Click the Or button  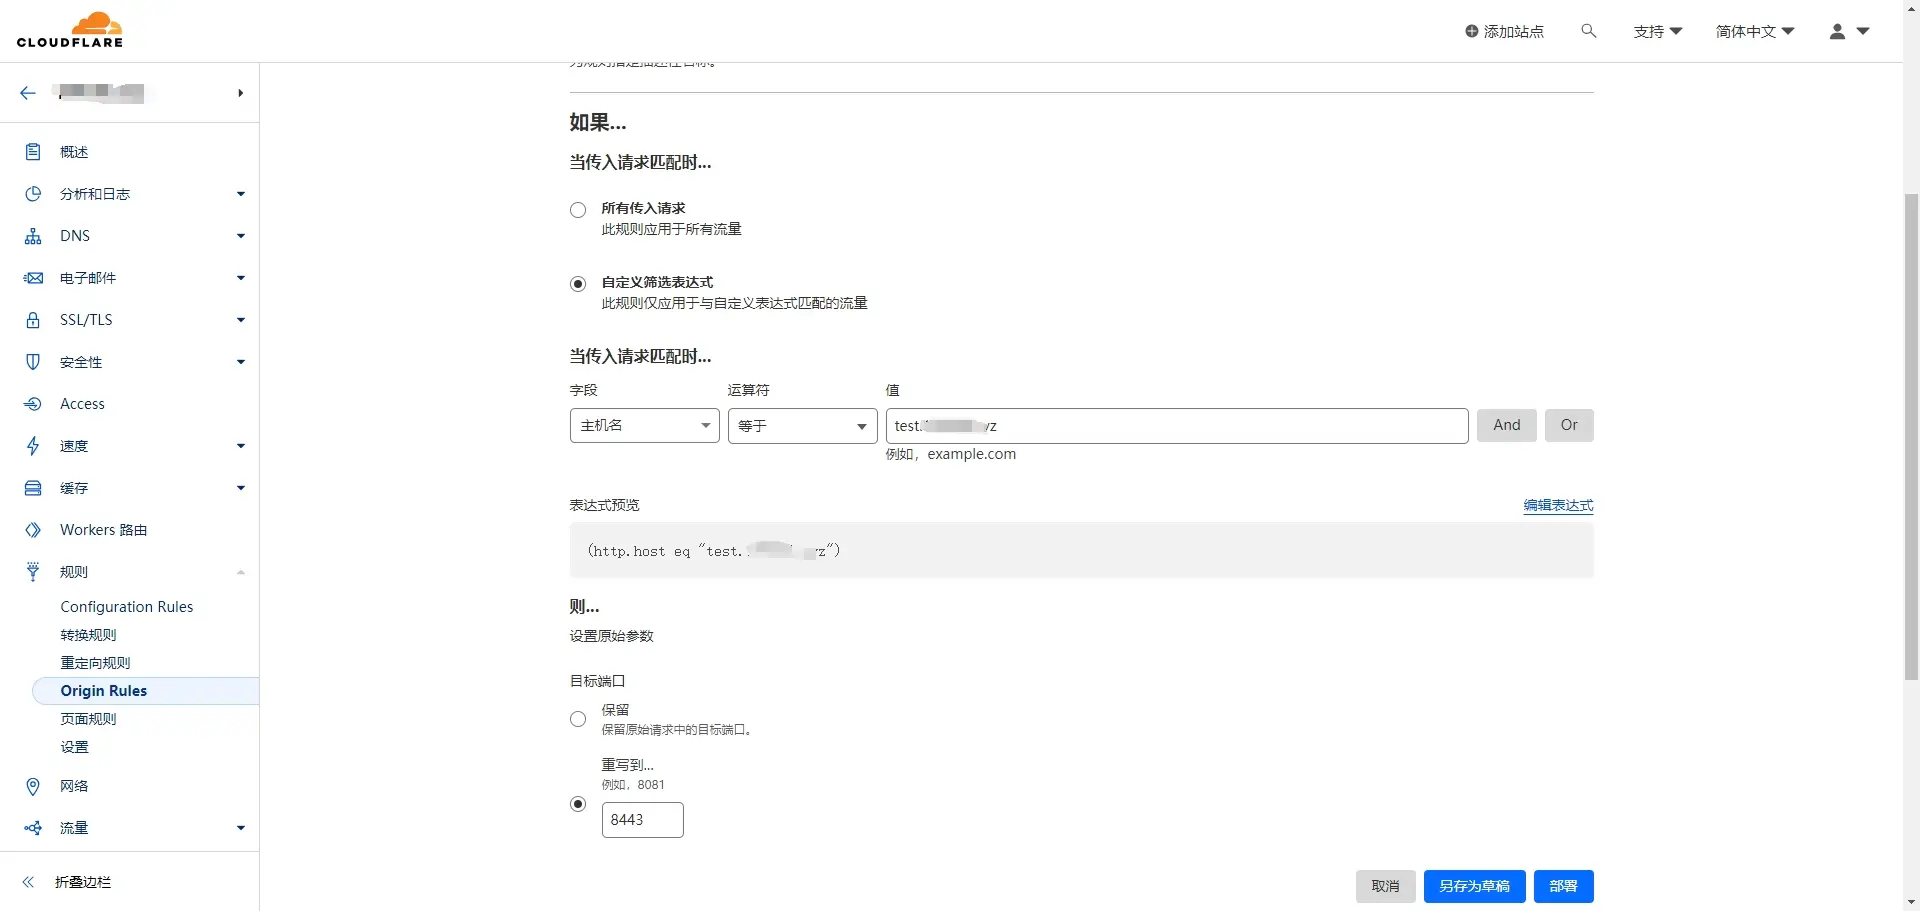coord(1569,426)
